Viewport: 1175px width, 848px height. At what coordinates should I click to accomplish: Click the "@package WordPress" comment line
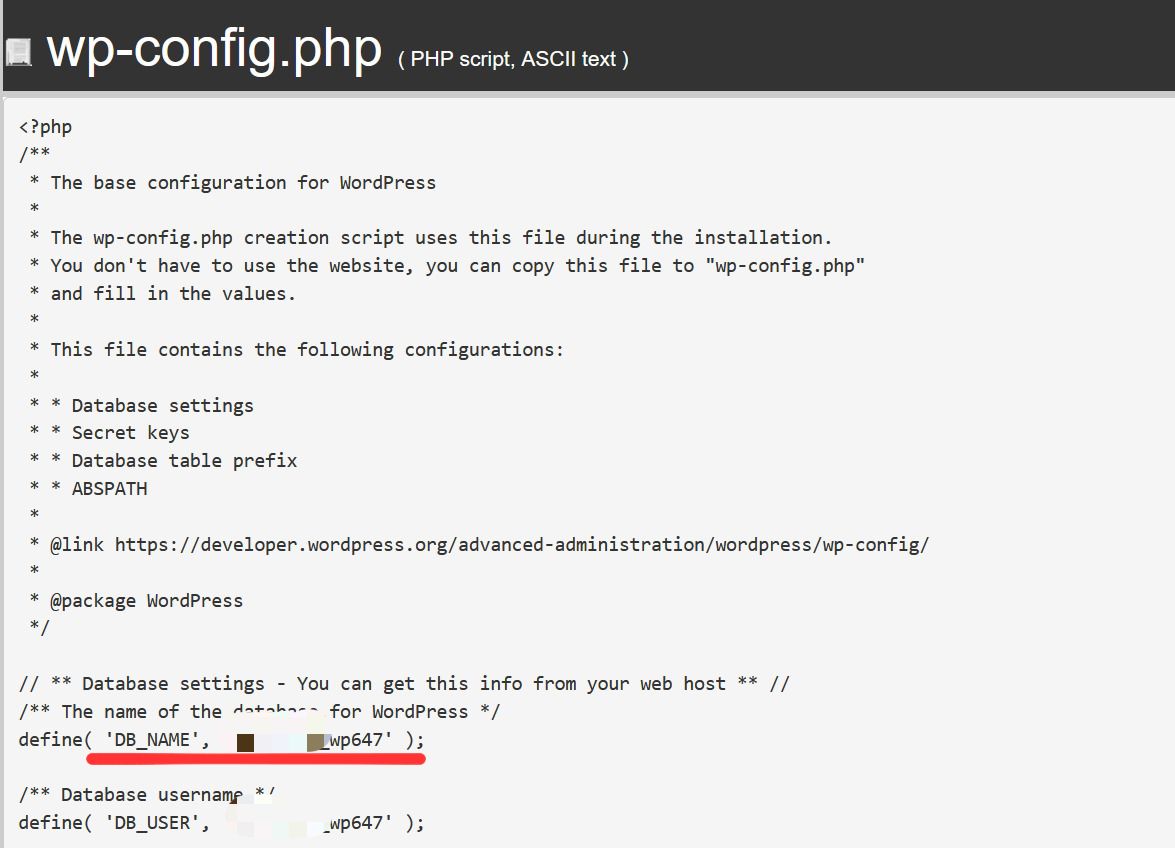(x=146, y=601)
